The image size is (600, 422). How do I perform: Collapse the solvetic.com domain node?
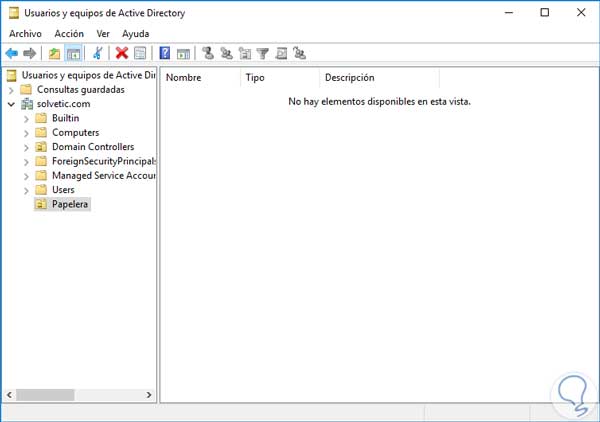(11, 104)
